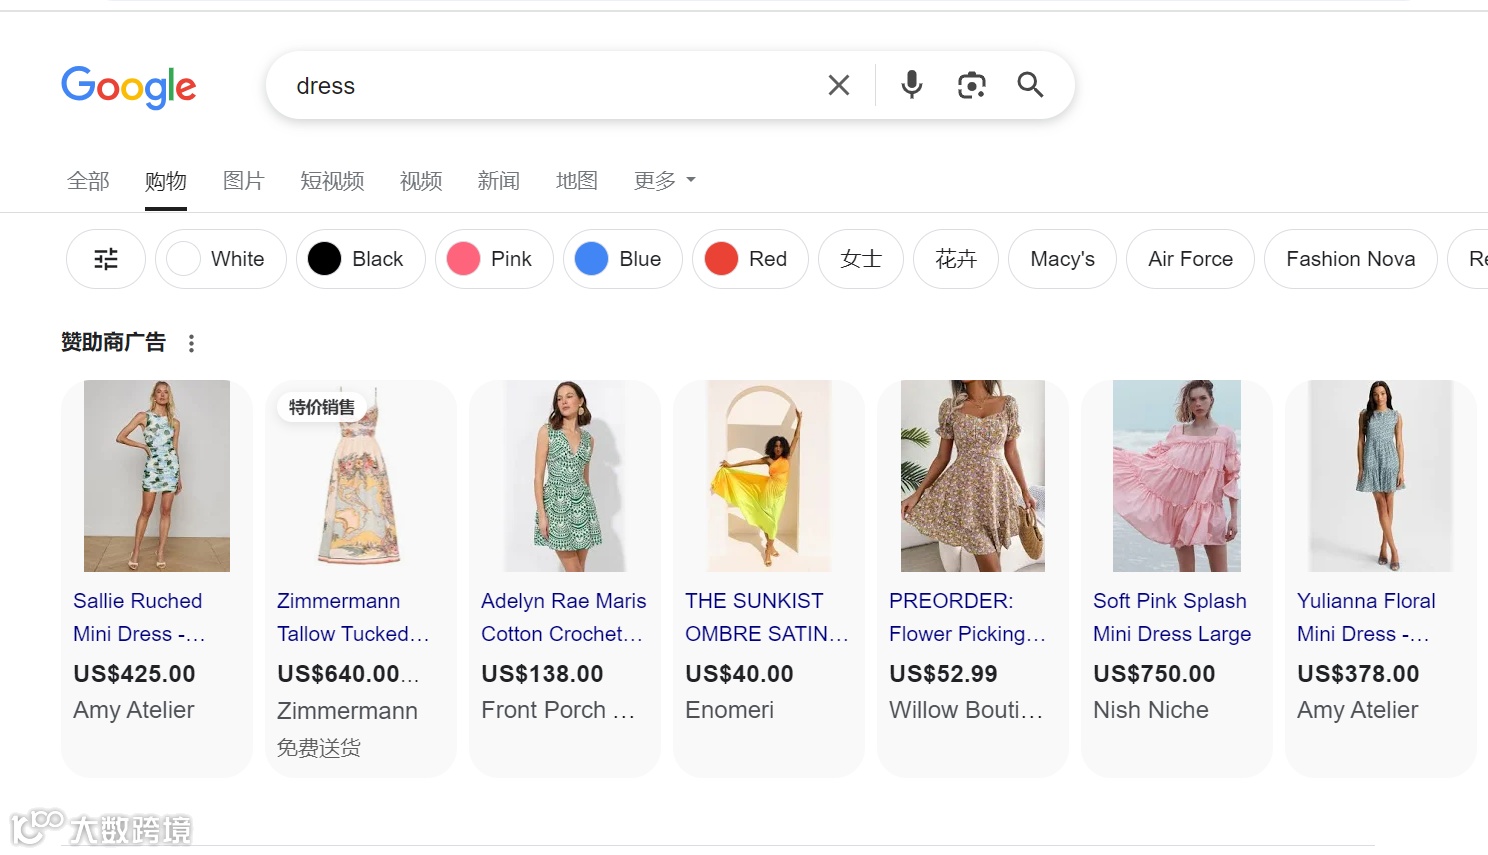Image resolution: width=1488 pixels, height=855 pixels.
Task: Open the Sallie Ruched Mini Dress link
Action: (139, 617)
